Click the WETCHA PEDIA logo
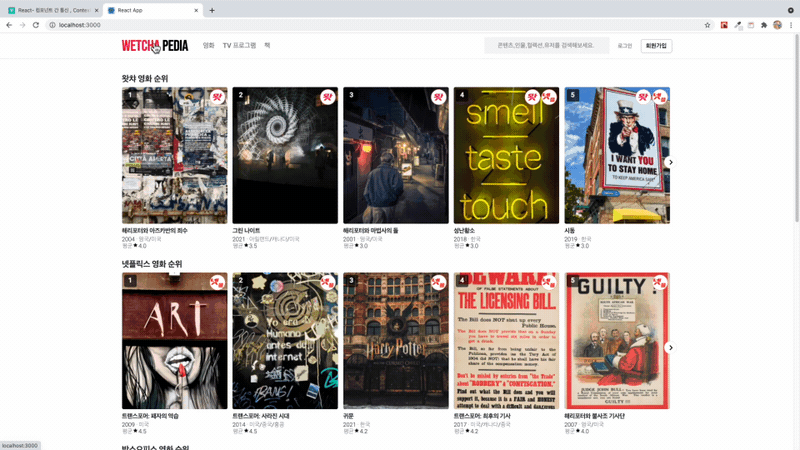The width and height of the screenshot is (800, 450). tap(155, 46)
